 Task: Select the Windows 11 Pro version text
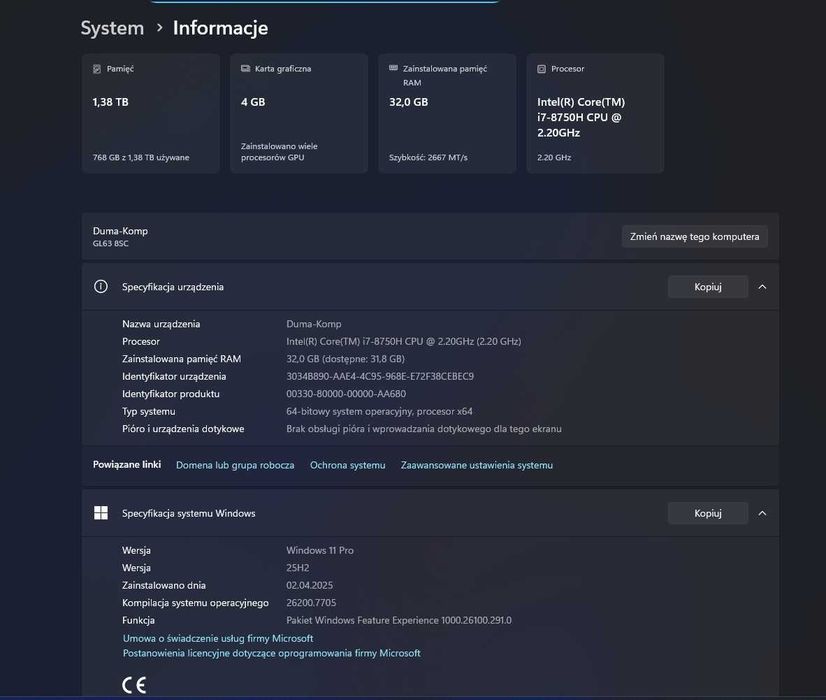click(x=320, y=550)
